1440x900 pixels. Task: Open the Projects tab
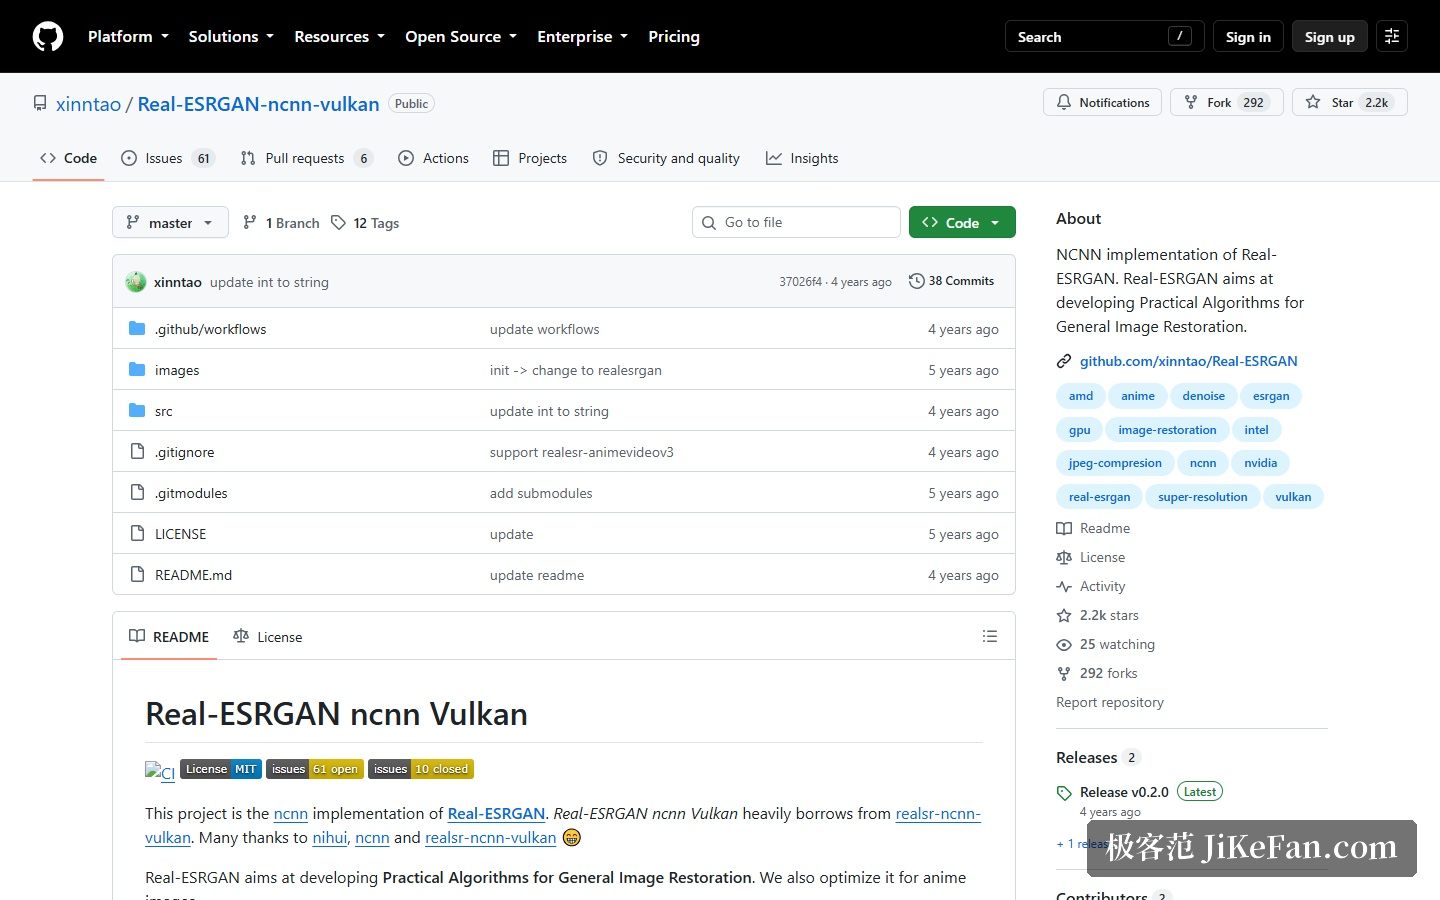530,158
